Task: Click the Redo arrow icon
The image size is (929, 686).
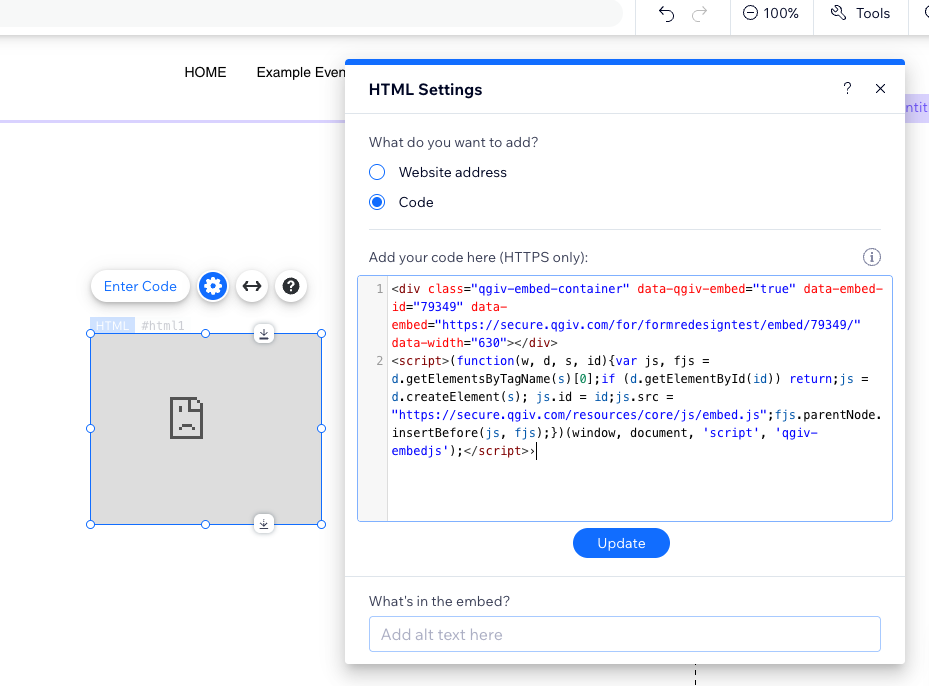Action: point(700,14)
